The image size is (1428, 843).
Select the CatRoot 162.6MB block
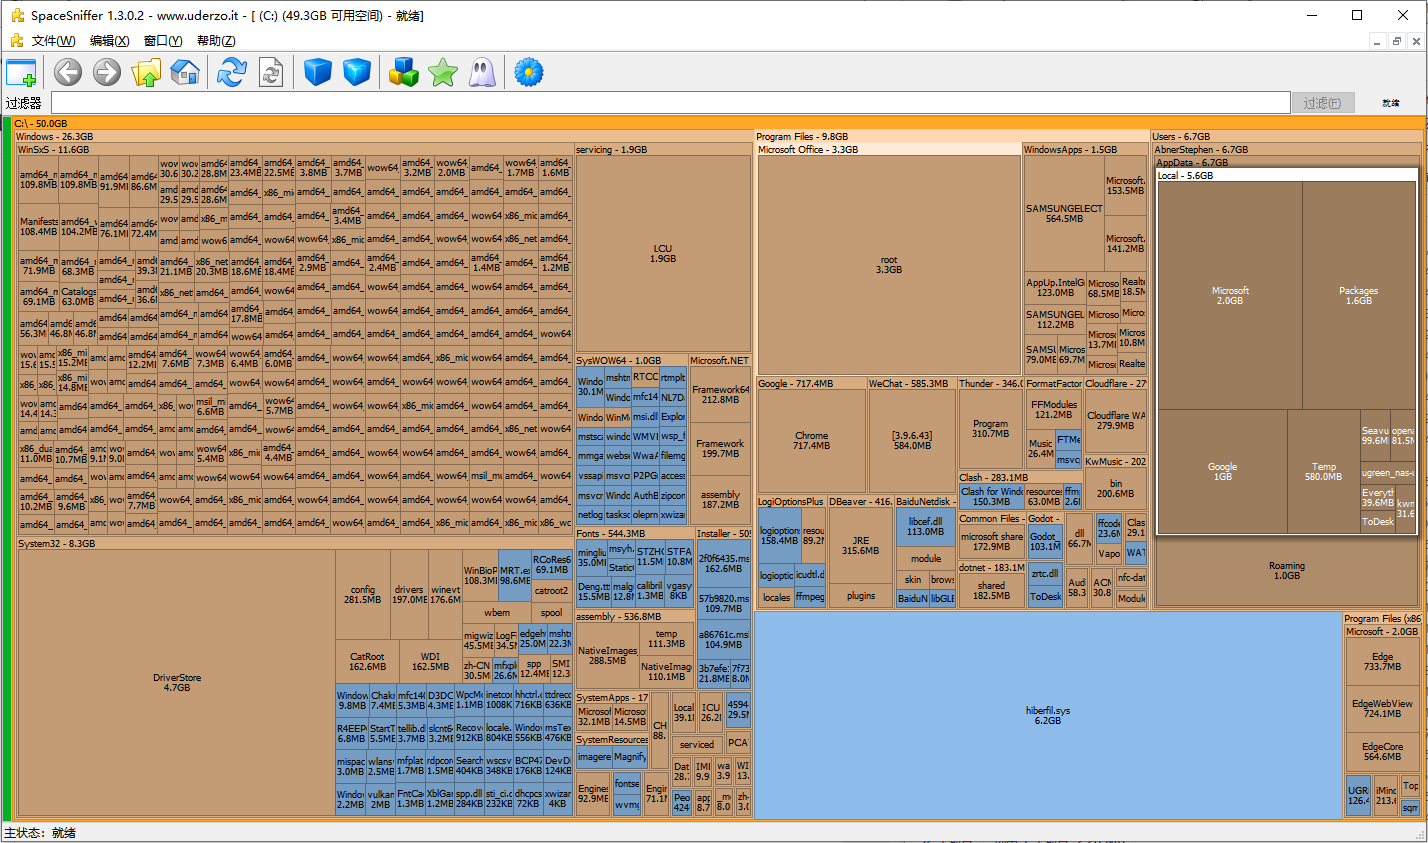tap(367, 662)
